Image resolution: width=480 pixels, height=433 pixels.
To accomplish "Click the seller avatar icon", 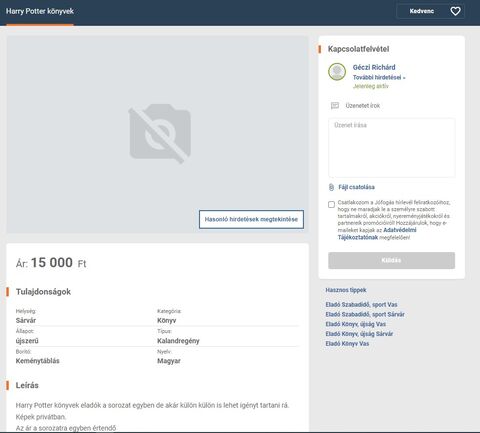I will pos(337,72).
